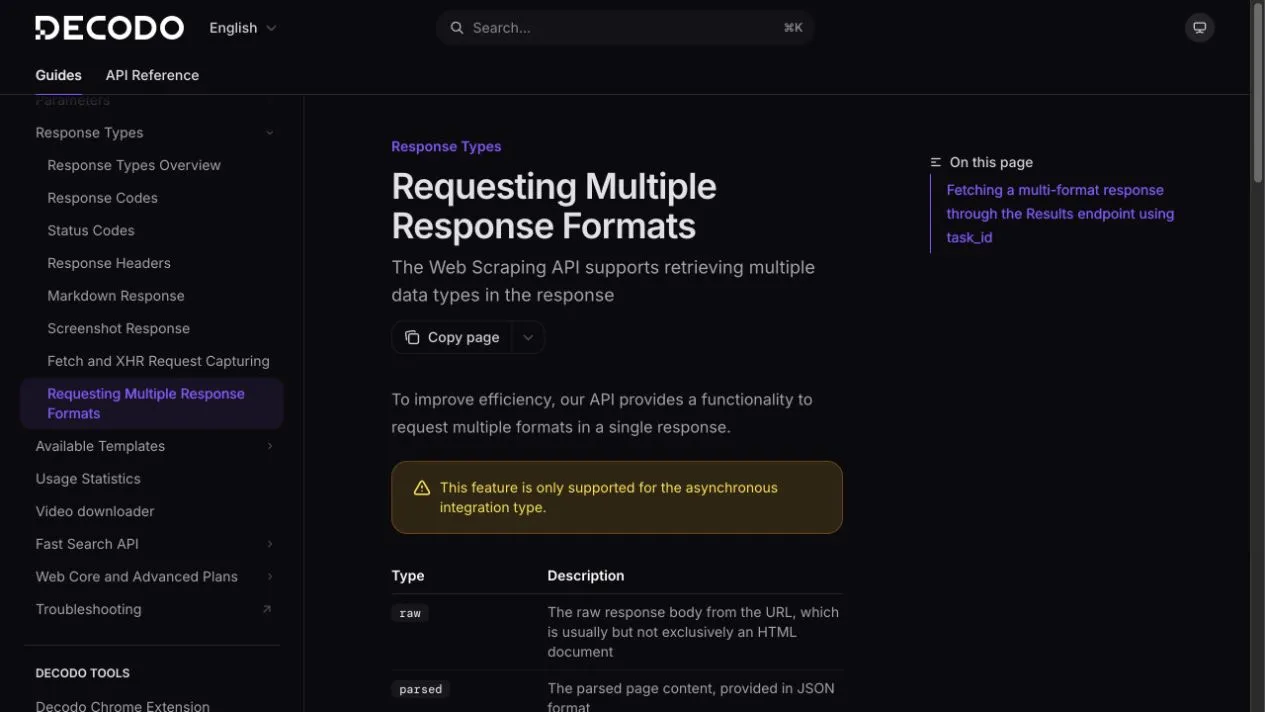Click the Decodo logo
The width and height of the screenshot is (1265, 712).
[x=109, y=28]
